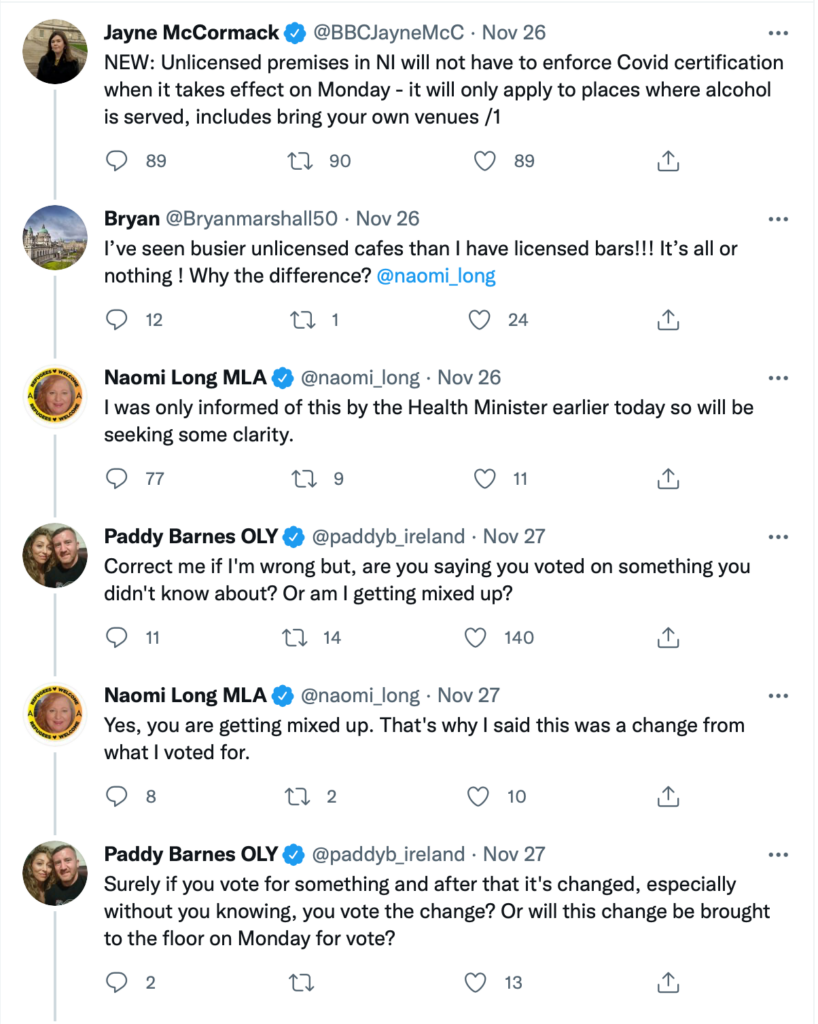The height and width of the screenshot is (1024, 818).
Task: Share Naomi Long's 'getting mixed up' tweet
Action: (668, 797)
